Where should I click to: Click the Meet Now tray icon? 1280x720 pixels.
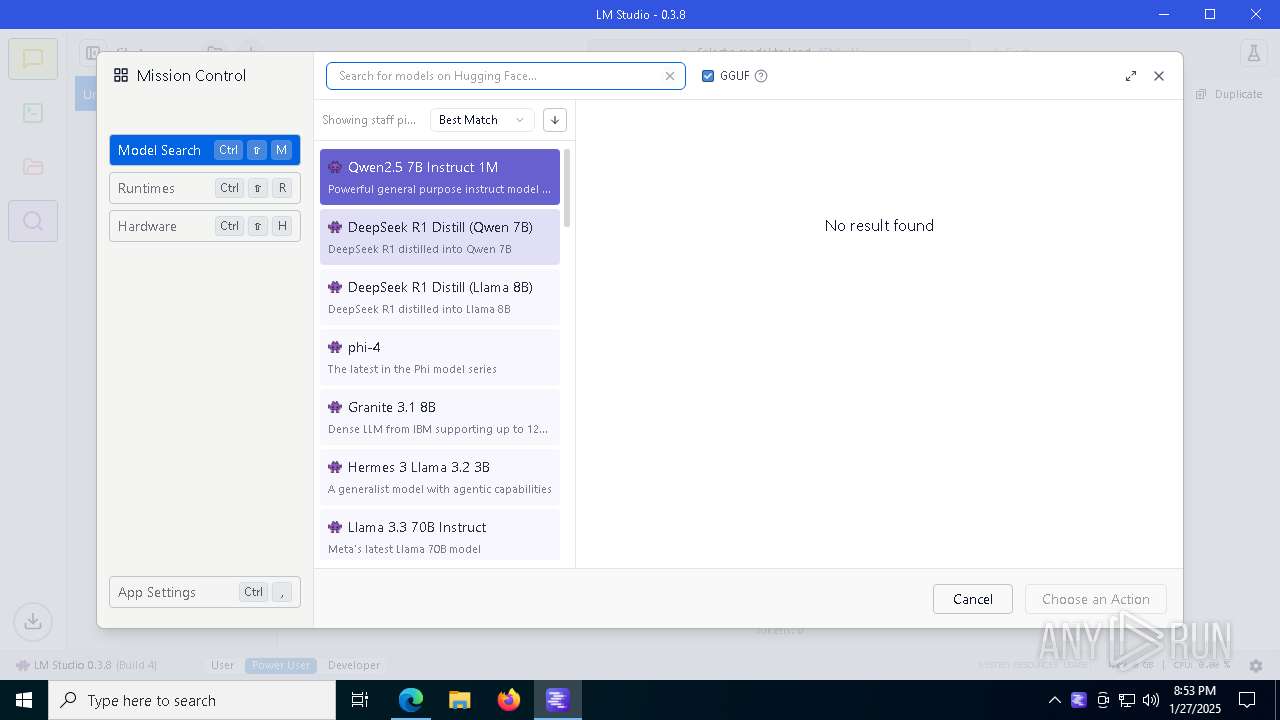point(1103,700)
